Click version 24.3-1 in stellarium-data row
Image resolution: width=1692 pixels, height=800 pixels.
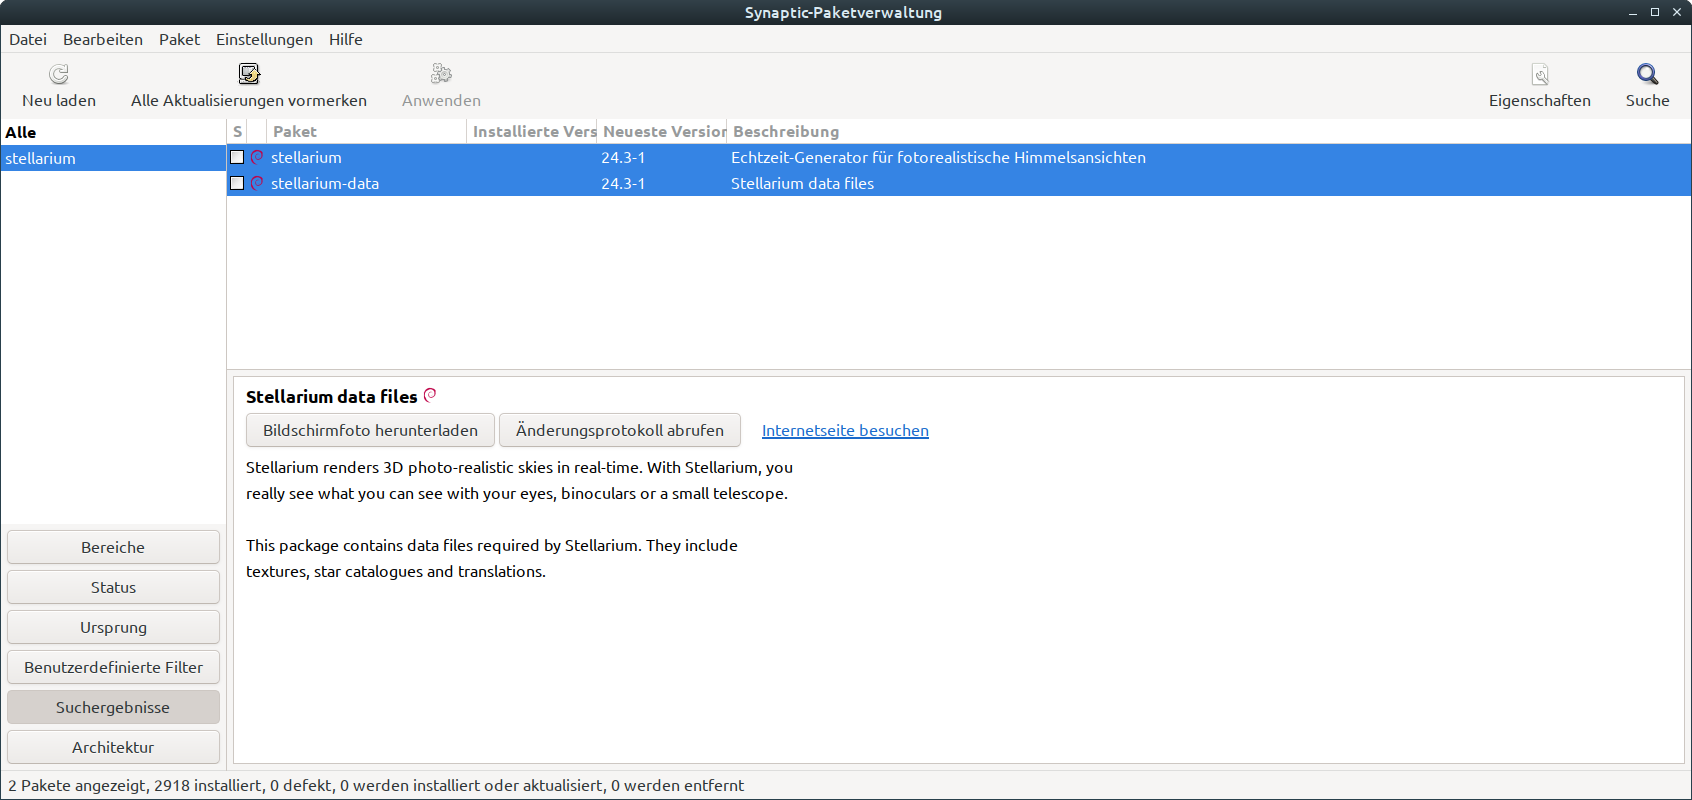pyautogui.click(x=623, y=183)
